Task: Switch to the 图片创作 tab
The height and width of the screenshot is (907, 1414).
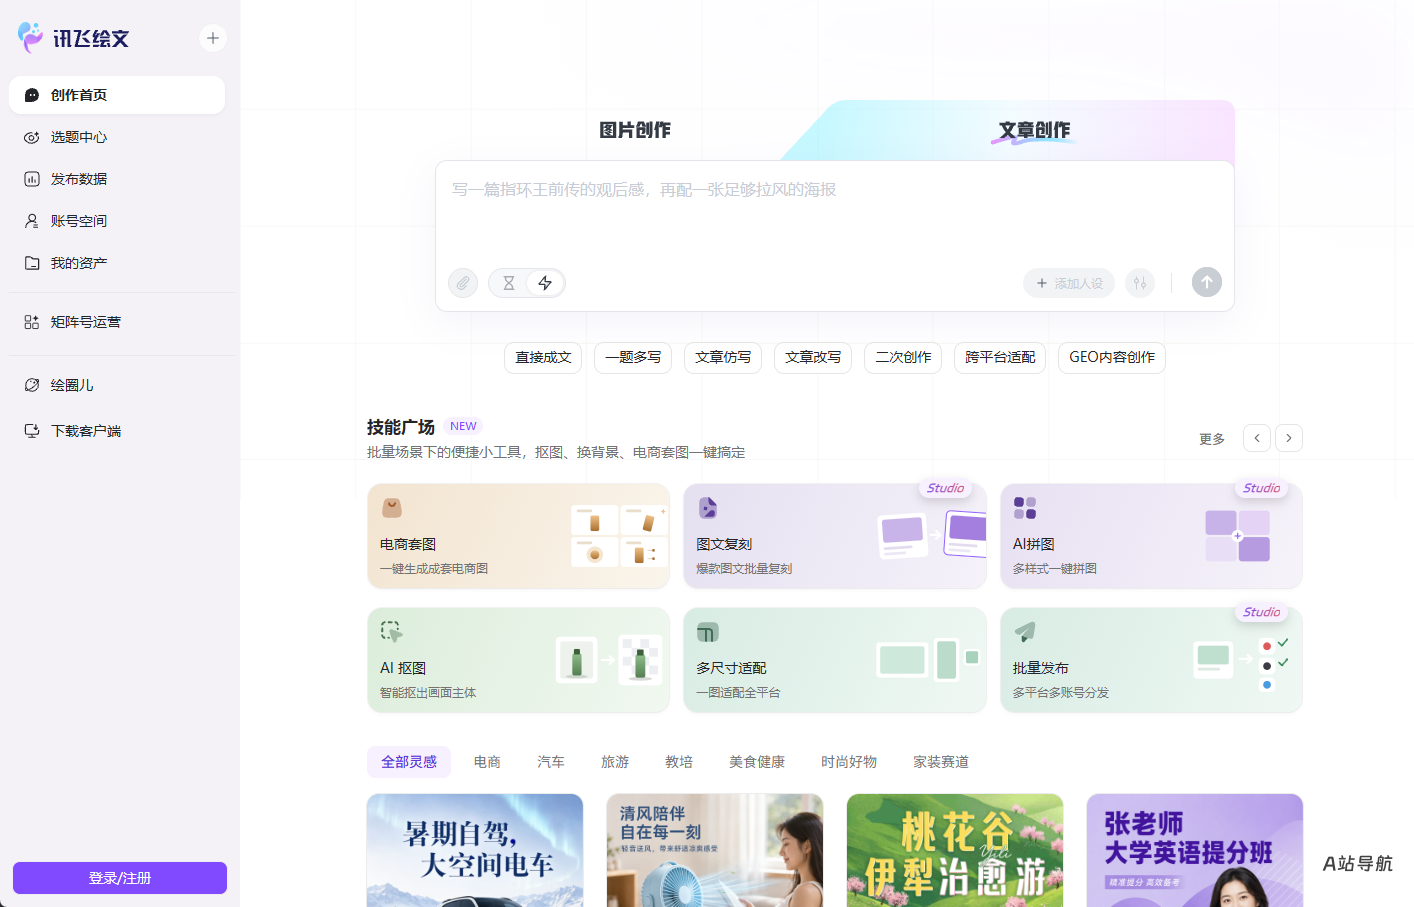Action: point(635,130)
